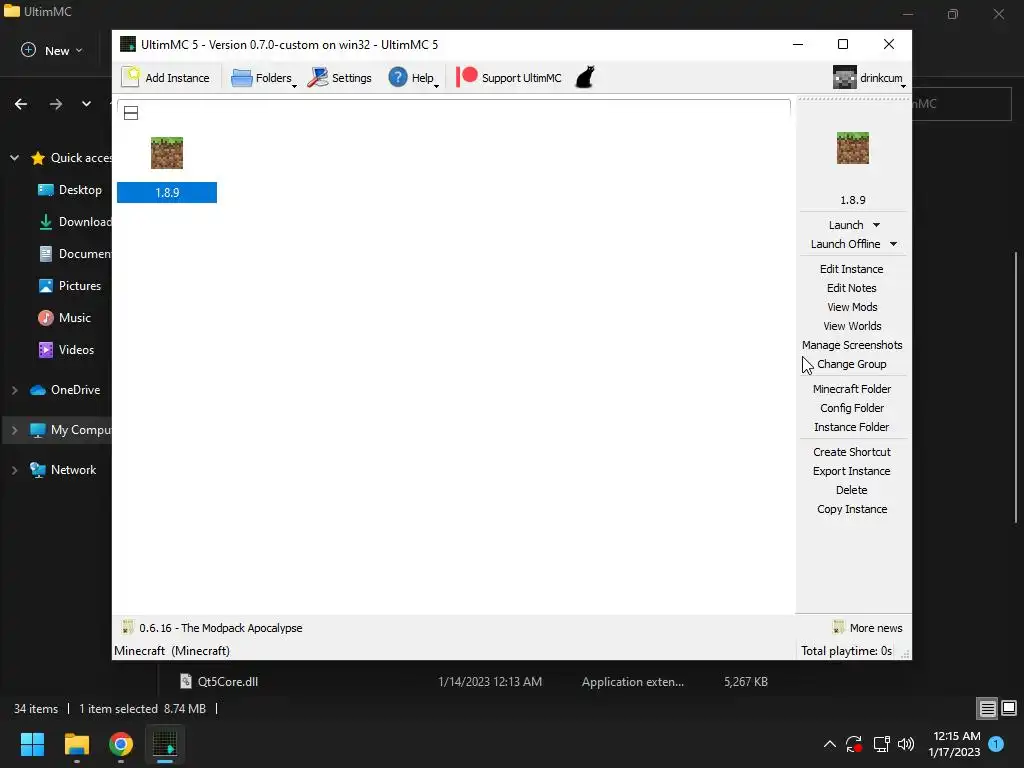Open the Folders toolbar menu
Screen dimensions: 1024x768
pos(263,78)
